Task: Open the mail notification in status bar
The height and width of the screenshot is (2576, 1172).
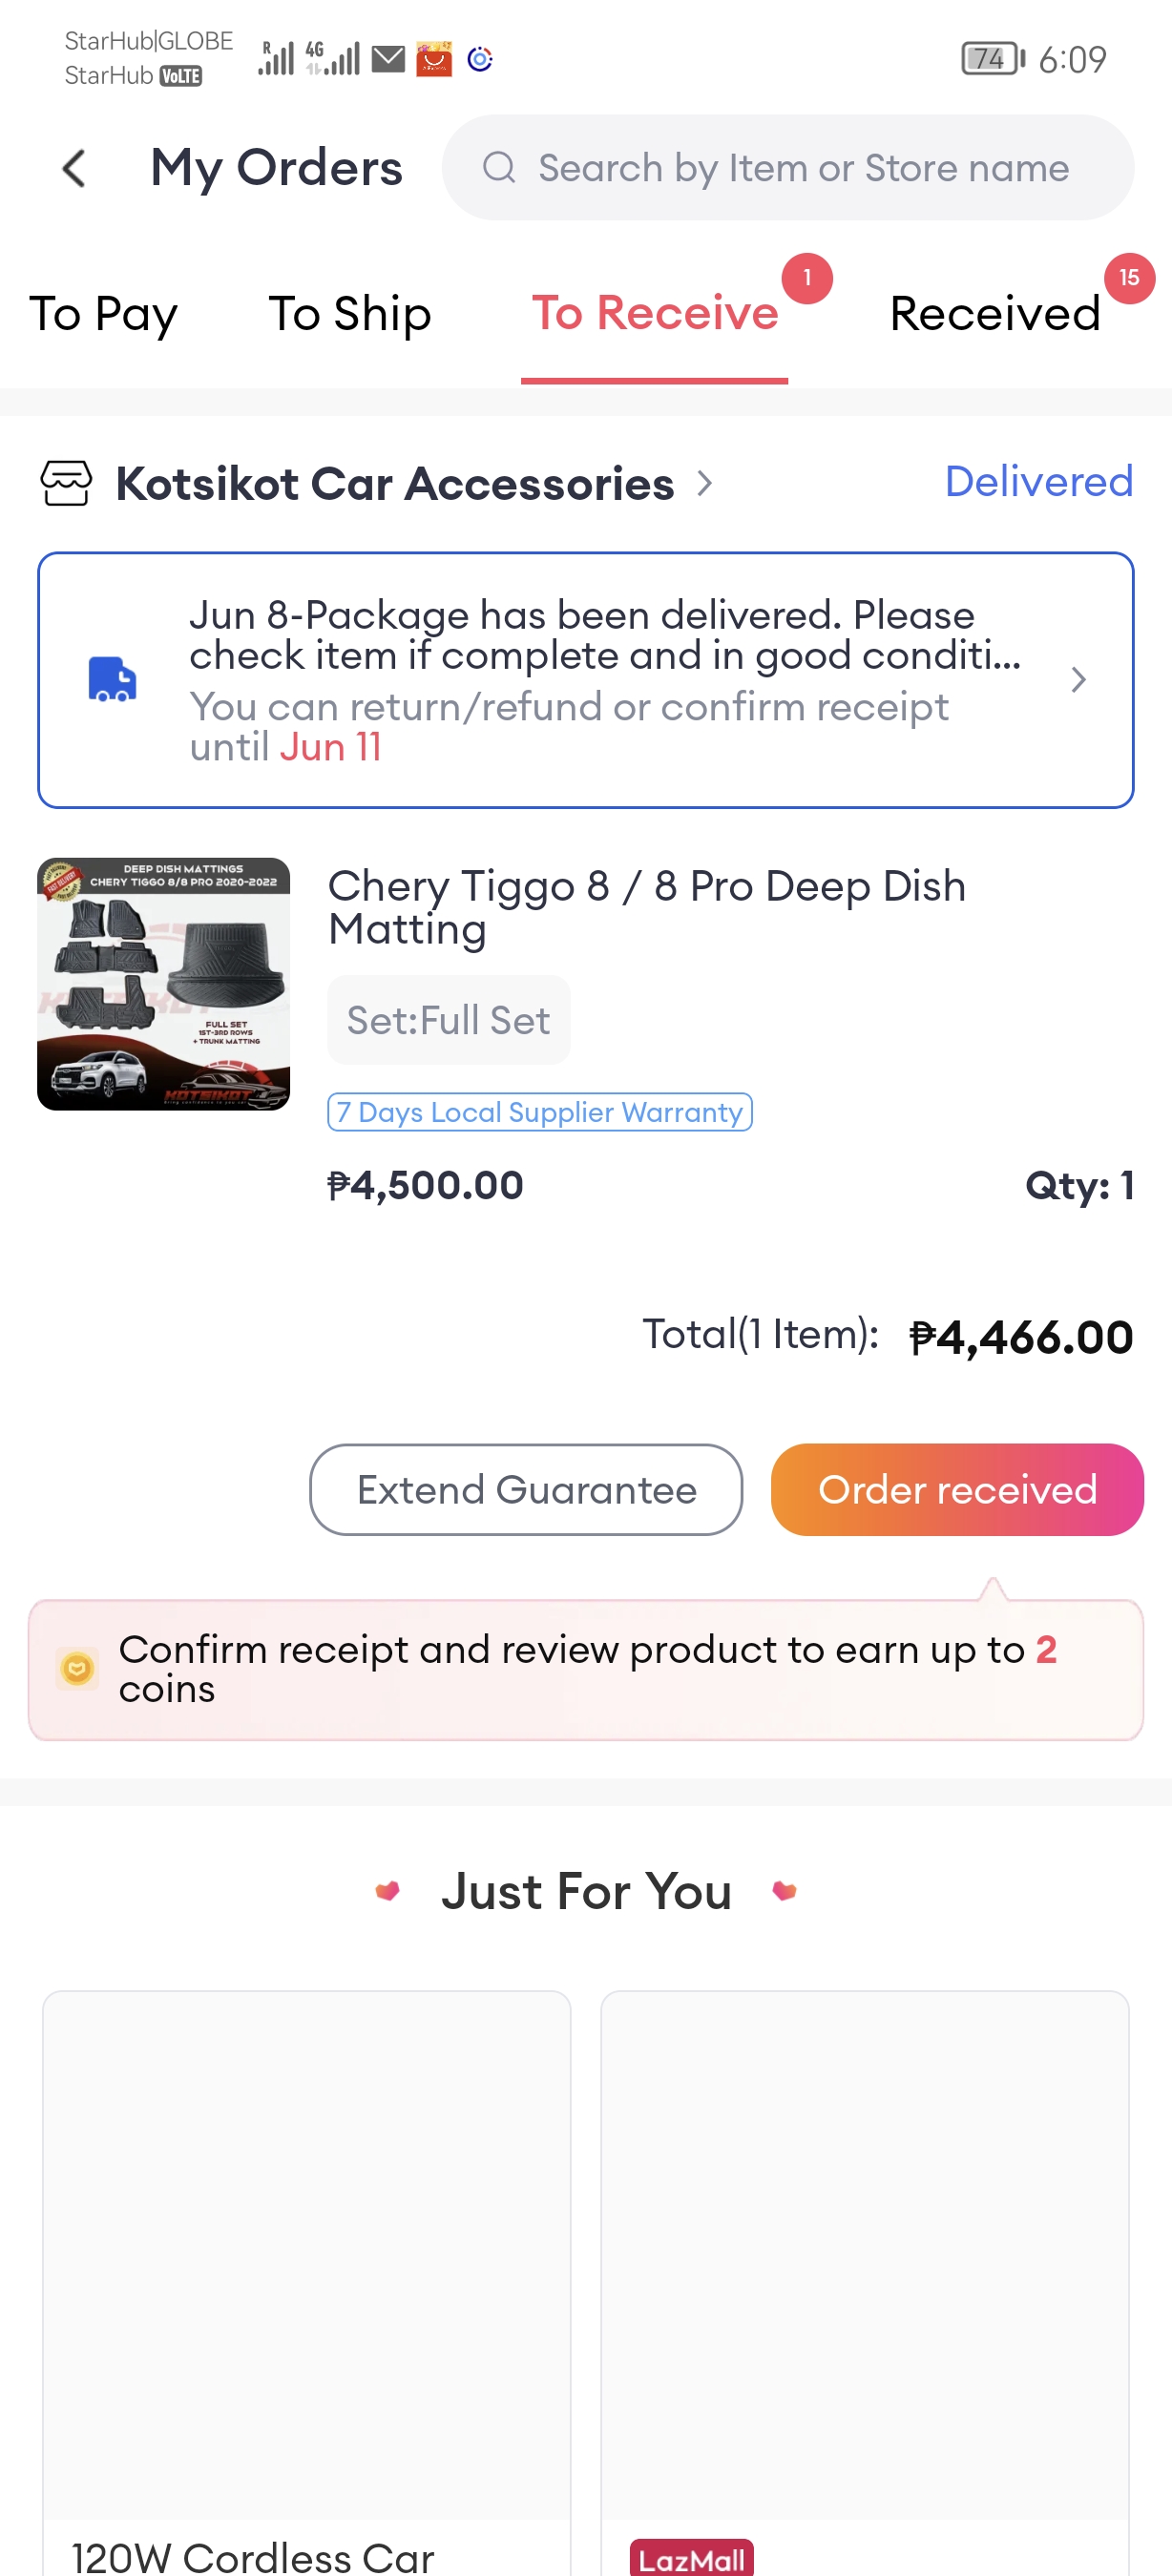Action: 388,60
